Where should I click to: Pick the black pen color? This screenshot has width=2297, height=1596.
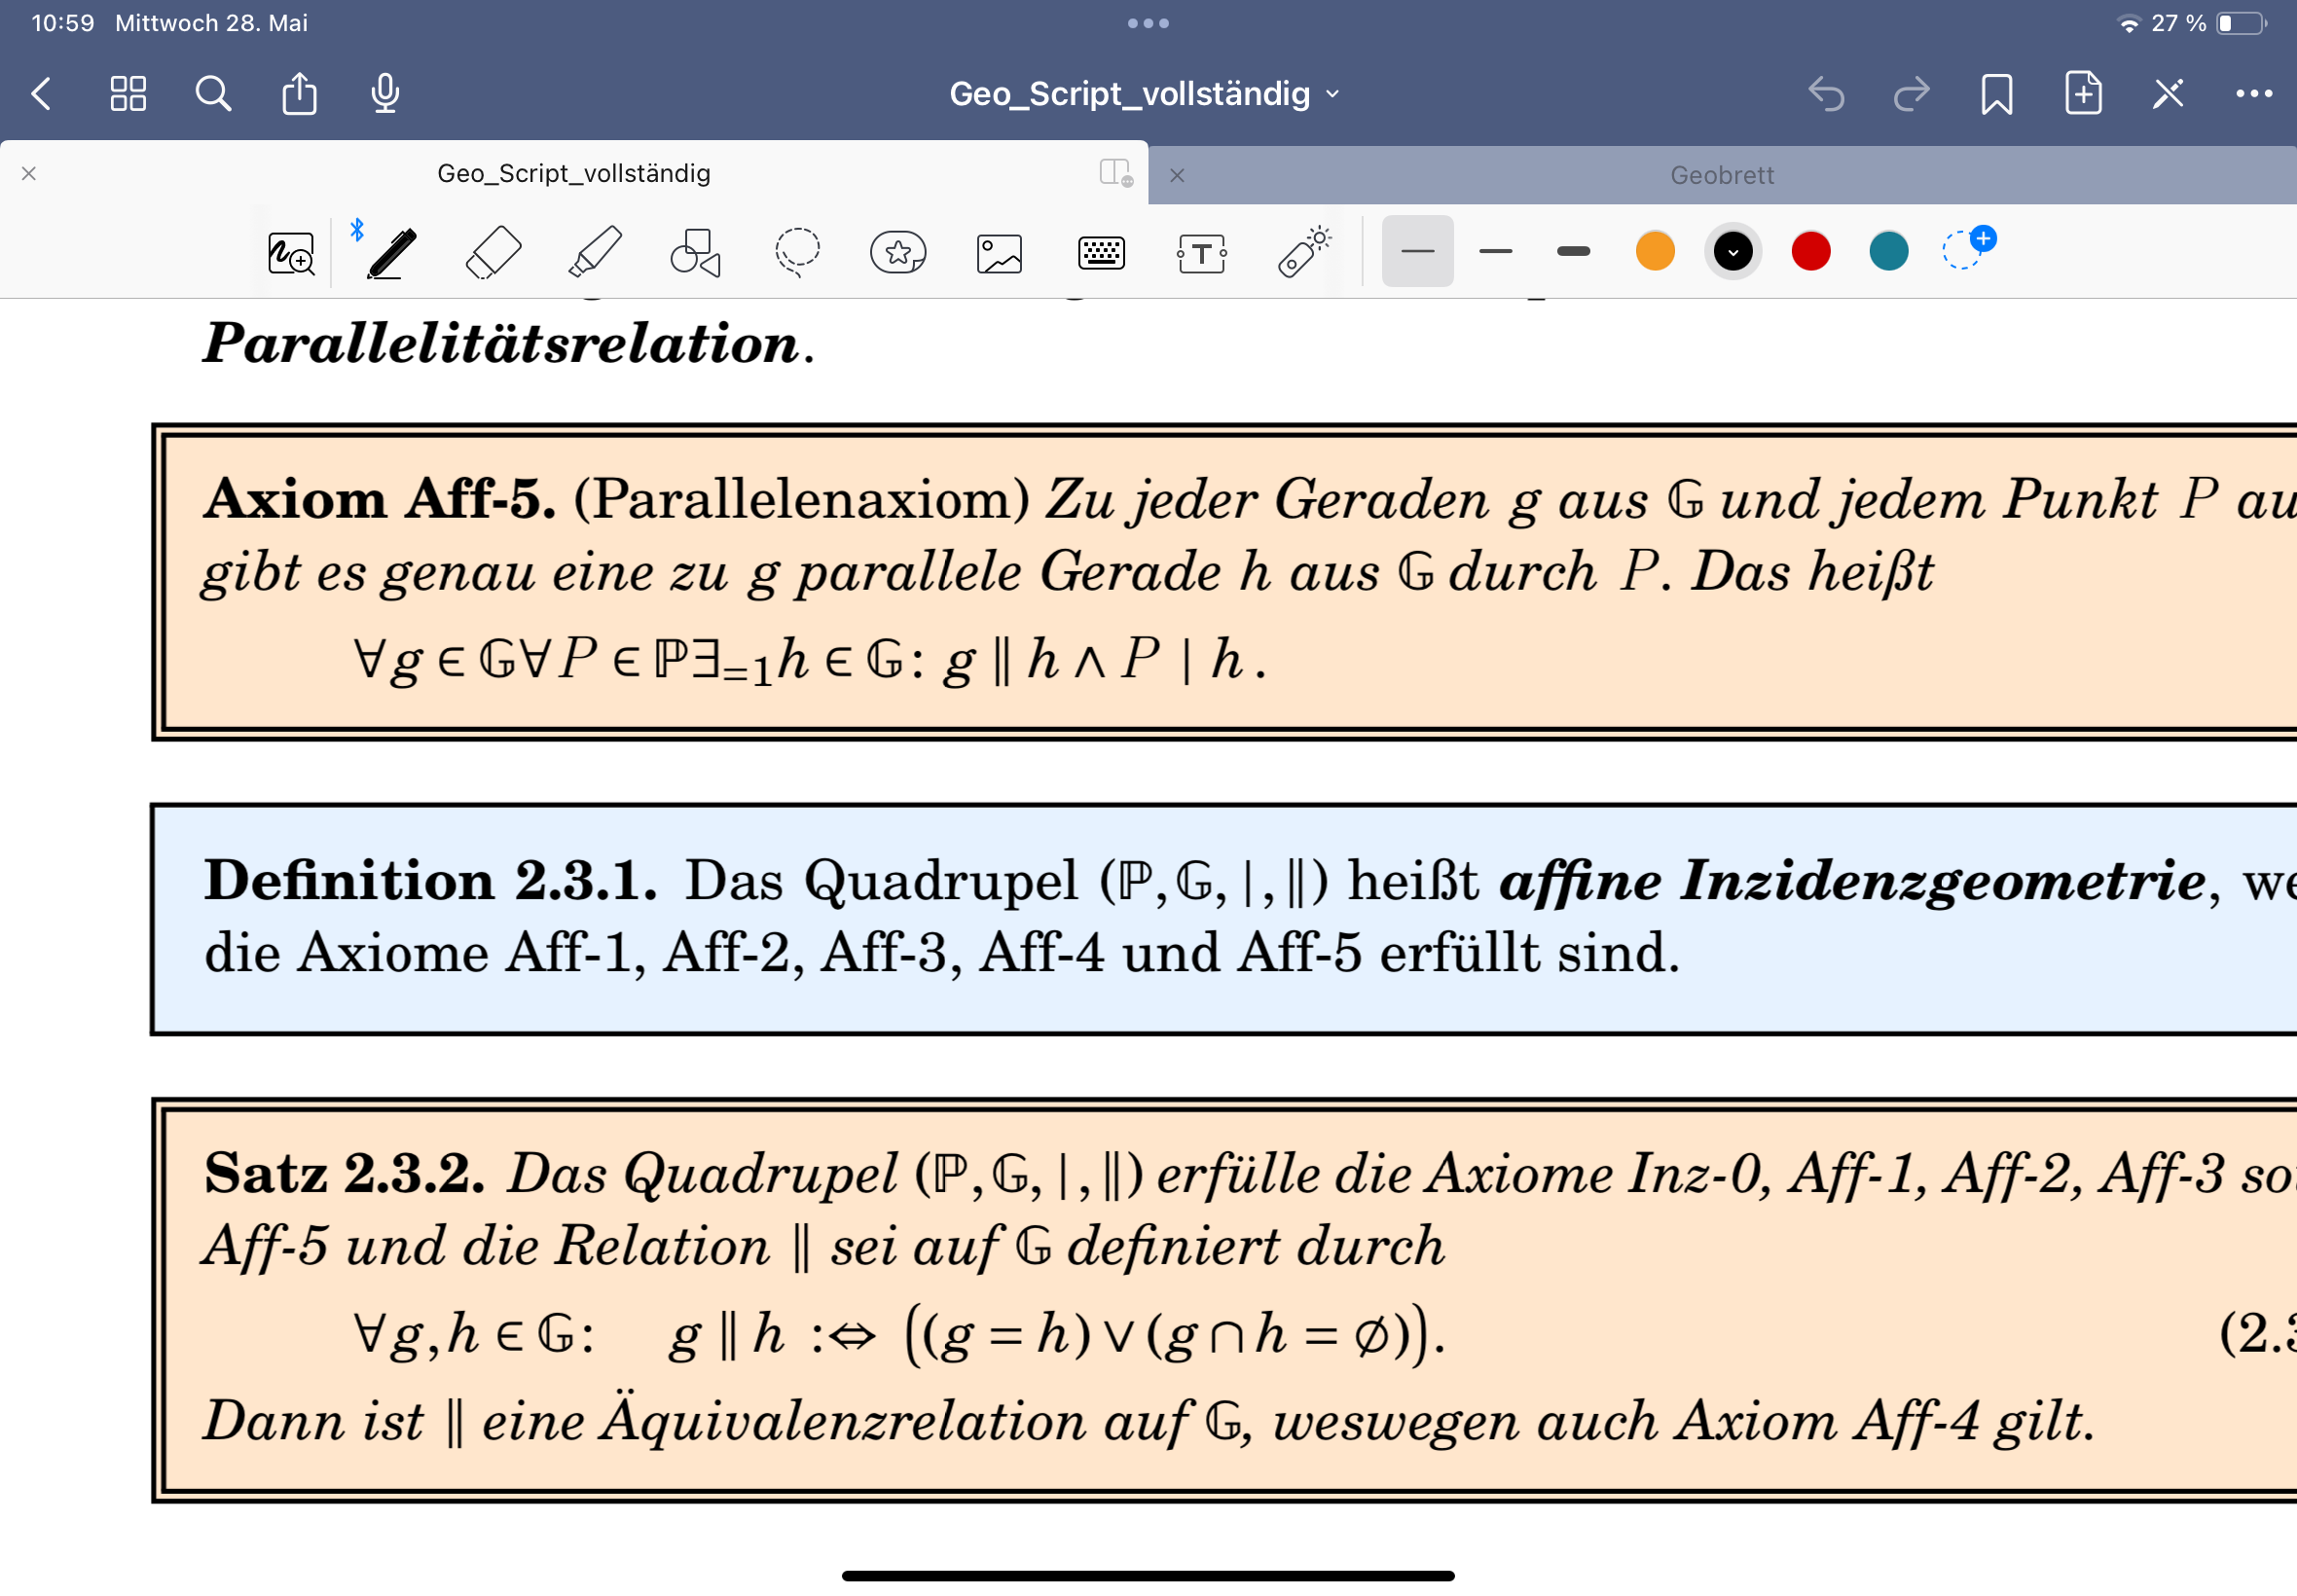[x=1733, y=251]
